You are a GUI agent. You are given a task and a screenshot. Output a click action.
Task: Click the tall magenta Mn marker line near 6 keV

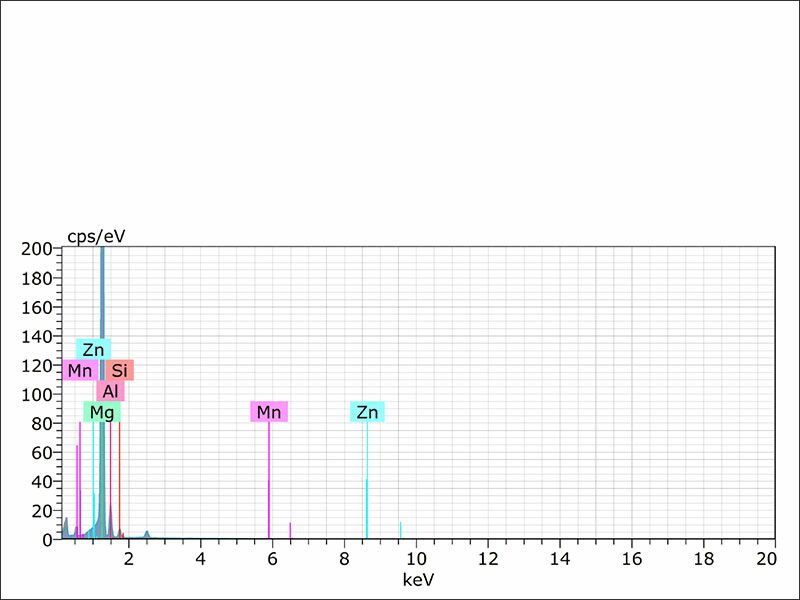pos(269,480)
